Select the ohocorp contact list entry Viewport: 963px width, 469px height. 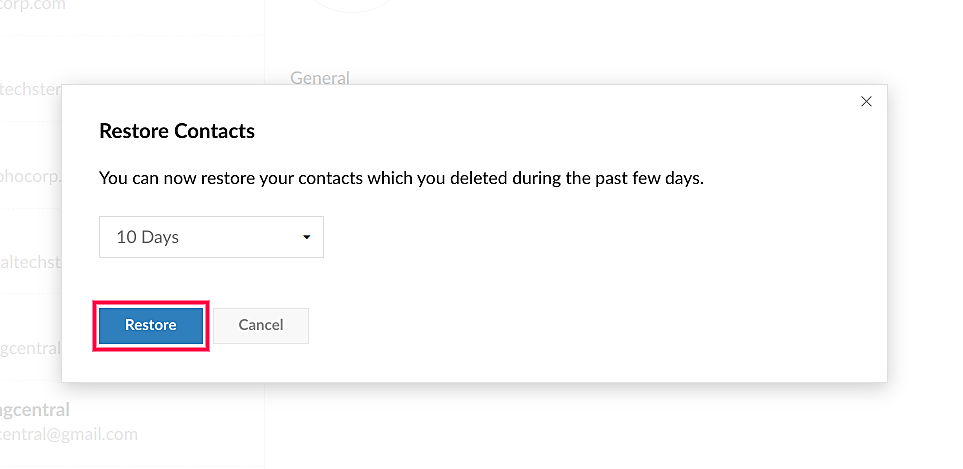pyautogui.click(x=30, y=176)
